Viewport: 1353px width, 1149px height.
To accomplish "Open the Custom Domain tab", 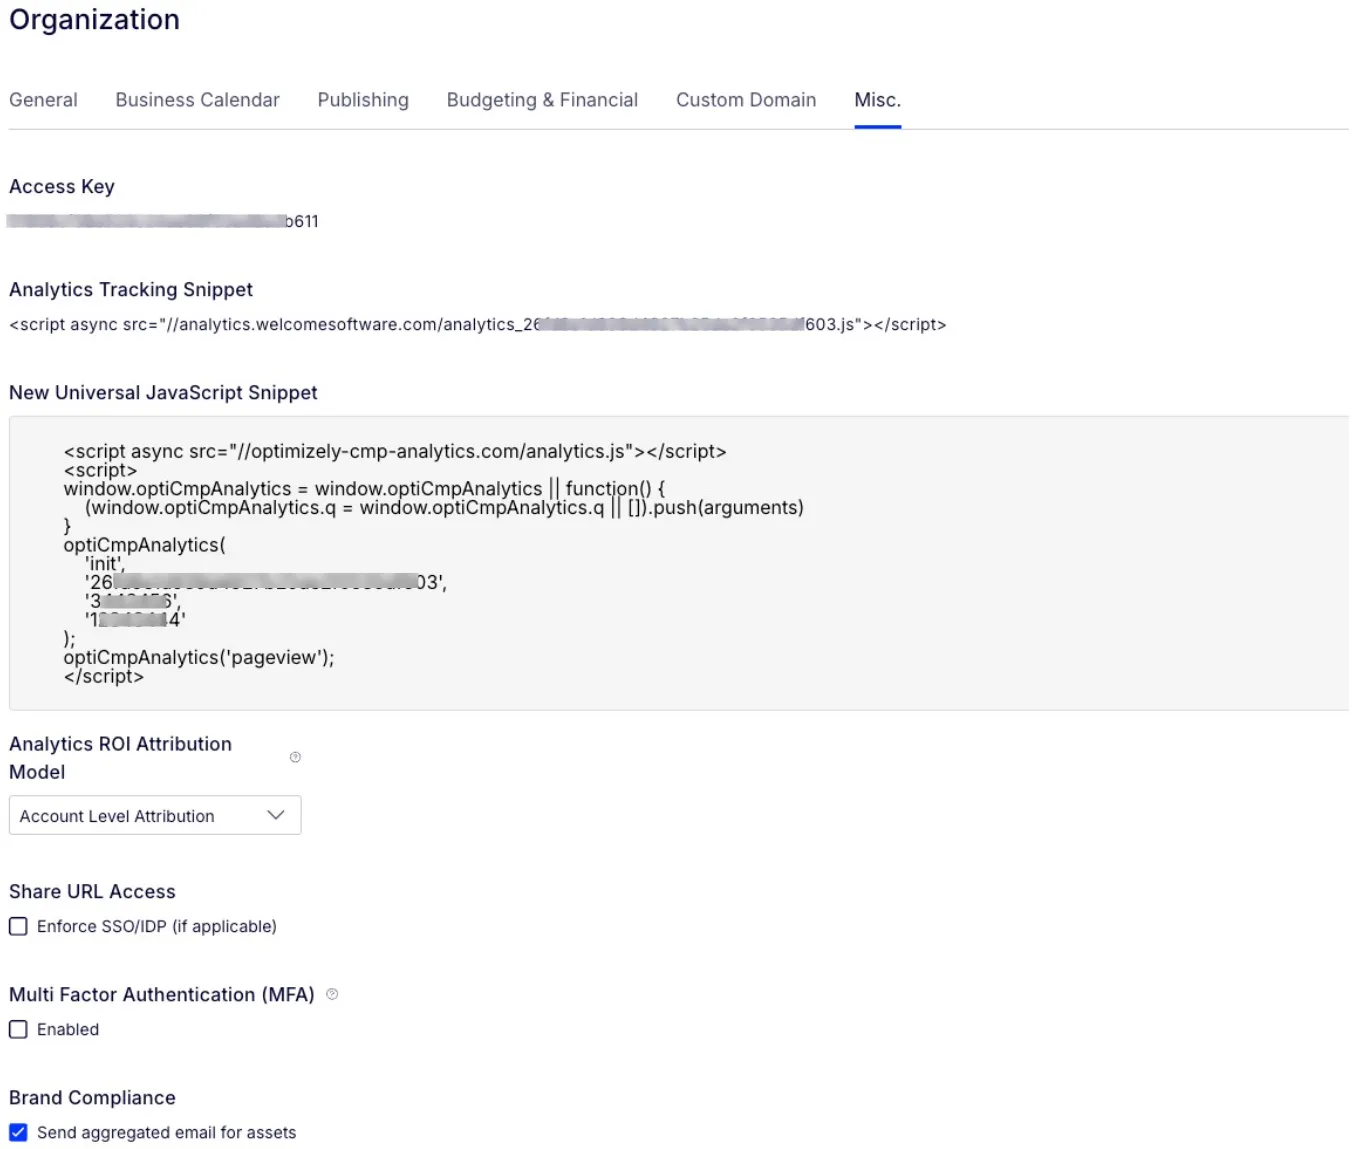I will click(x=746, y=100).
